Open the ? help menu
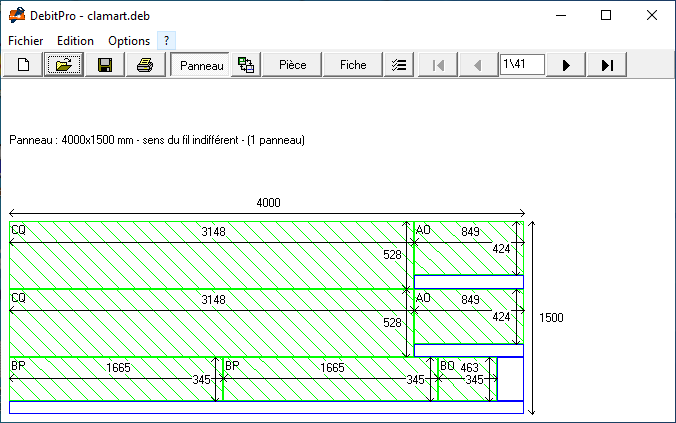This screenshot has height=423, width=676. 166,41
